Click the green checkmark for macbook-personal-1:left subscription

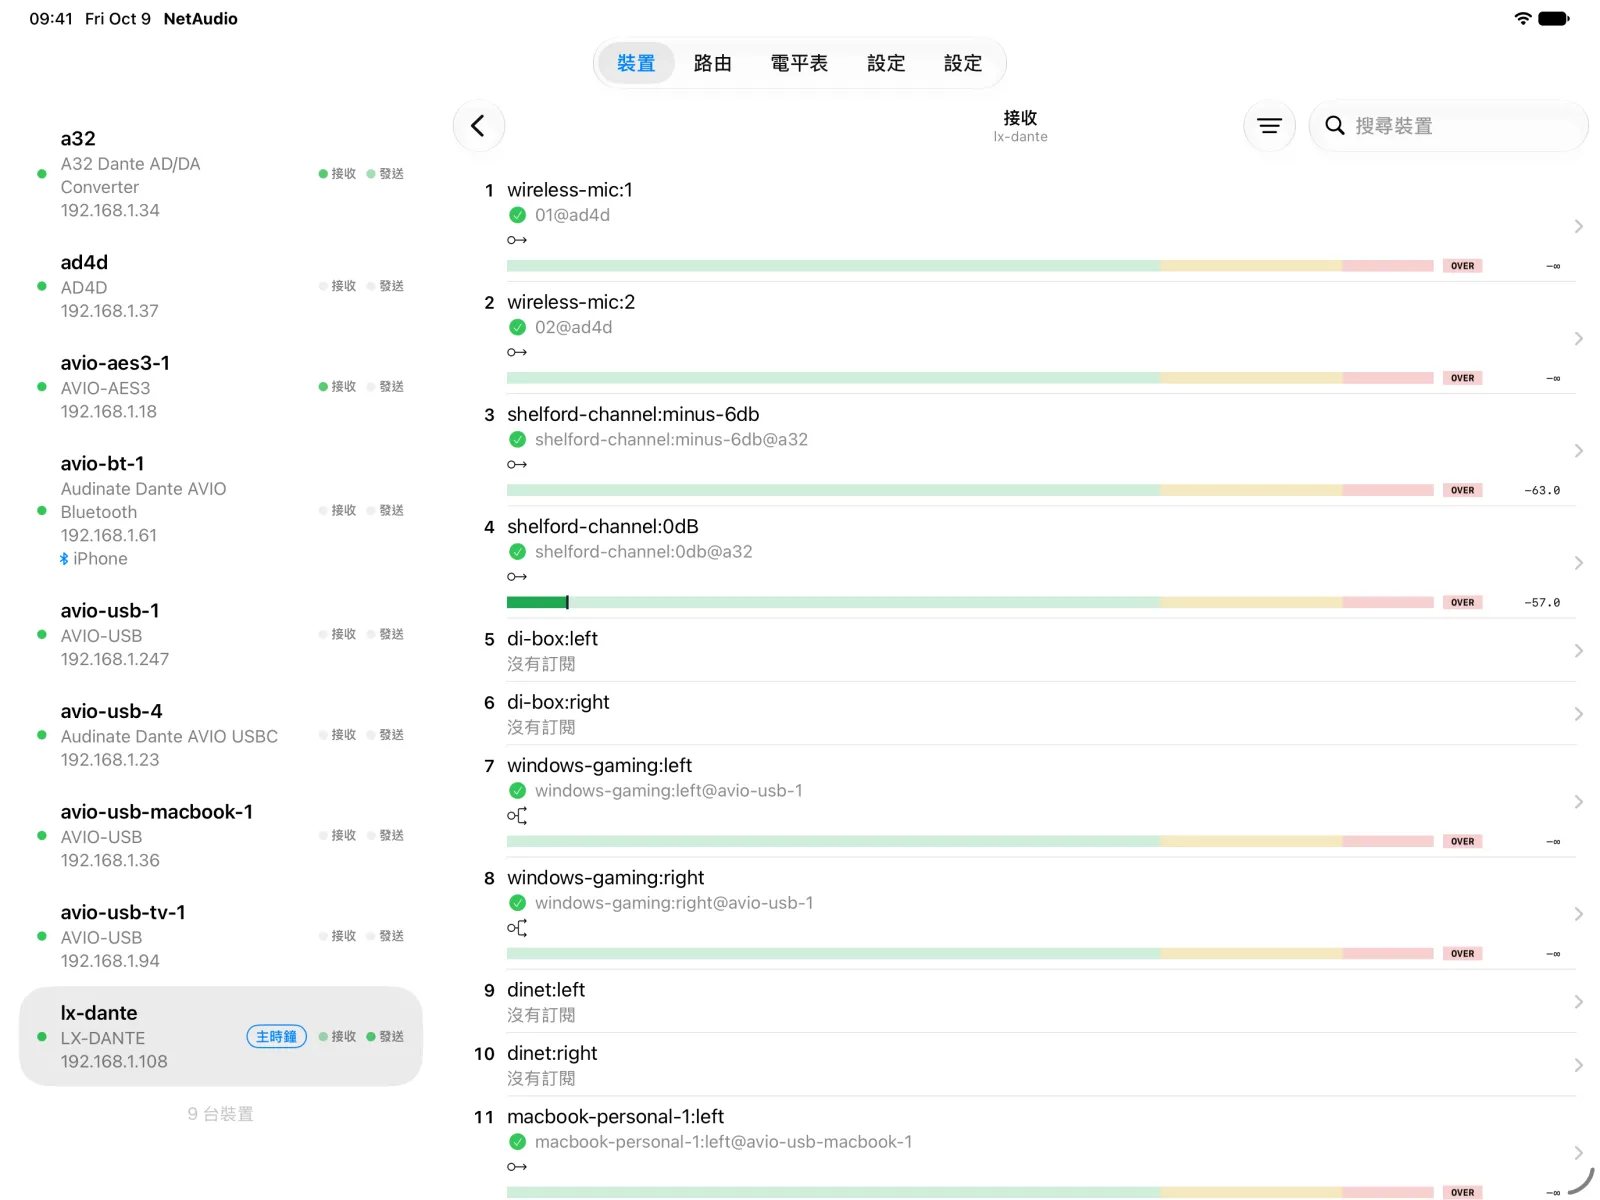(517, 1142)
